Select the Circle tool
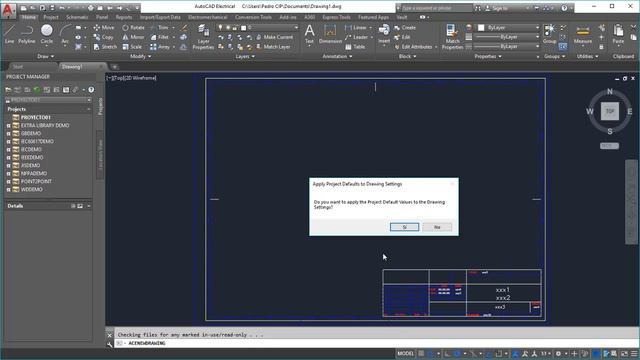This screenshot has width=640, height=360. click(x=47, y=34)
